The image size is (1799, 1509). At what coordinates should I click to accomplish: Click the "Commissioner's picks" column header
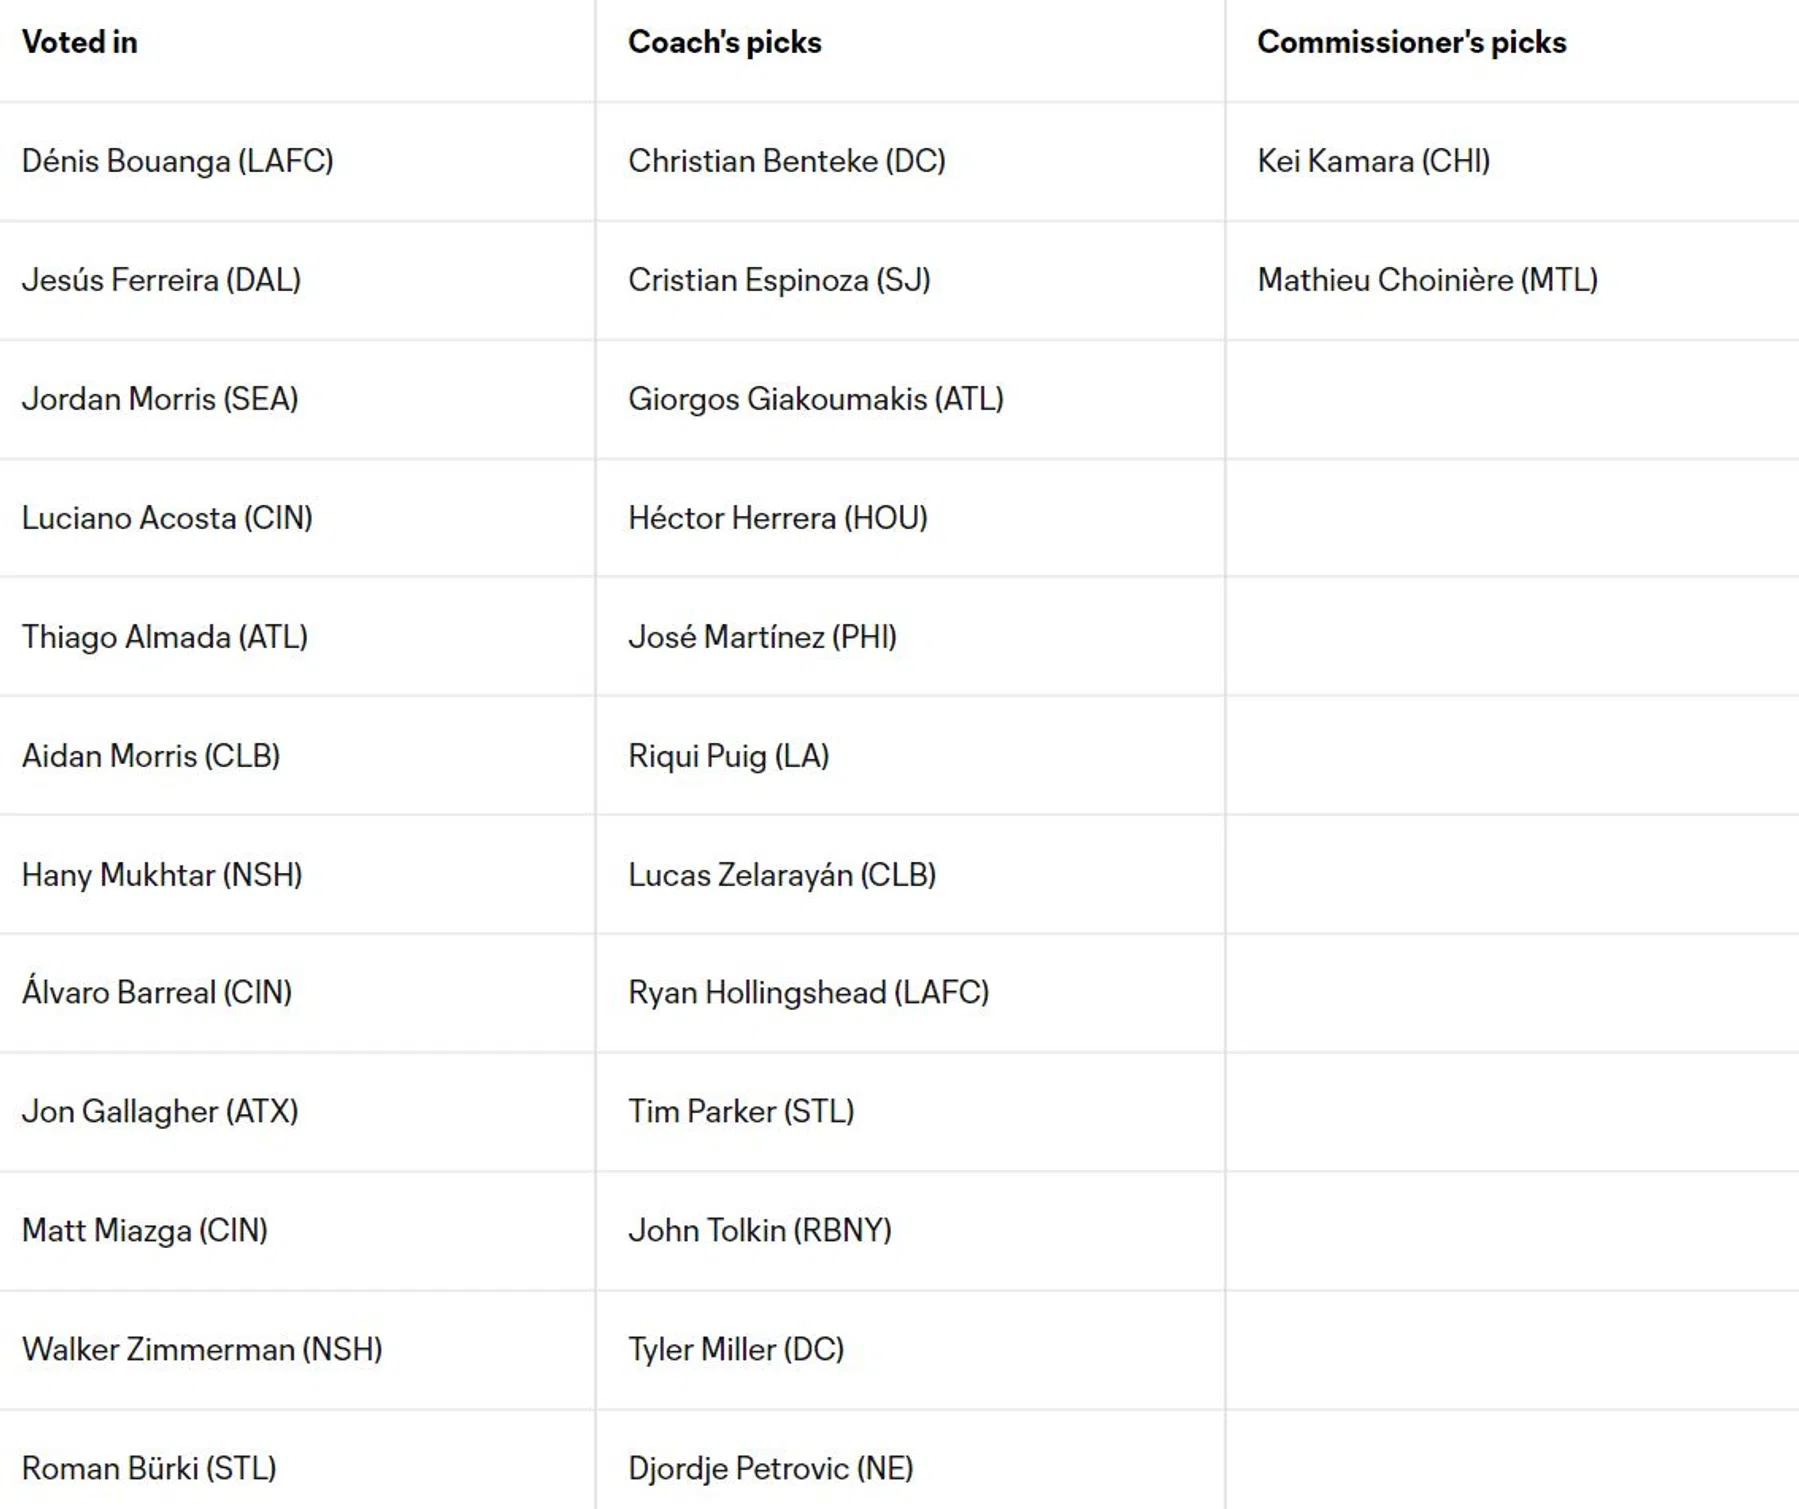pyautogui.click(x=1411, y=42)
